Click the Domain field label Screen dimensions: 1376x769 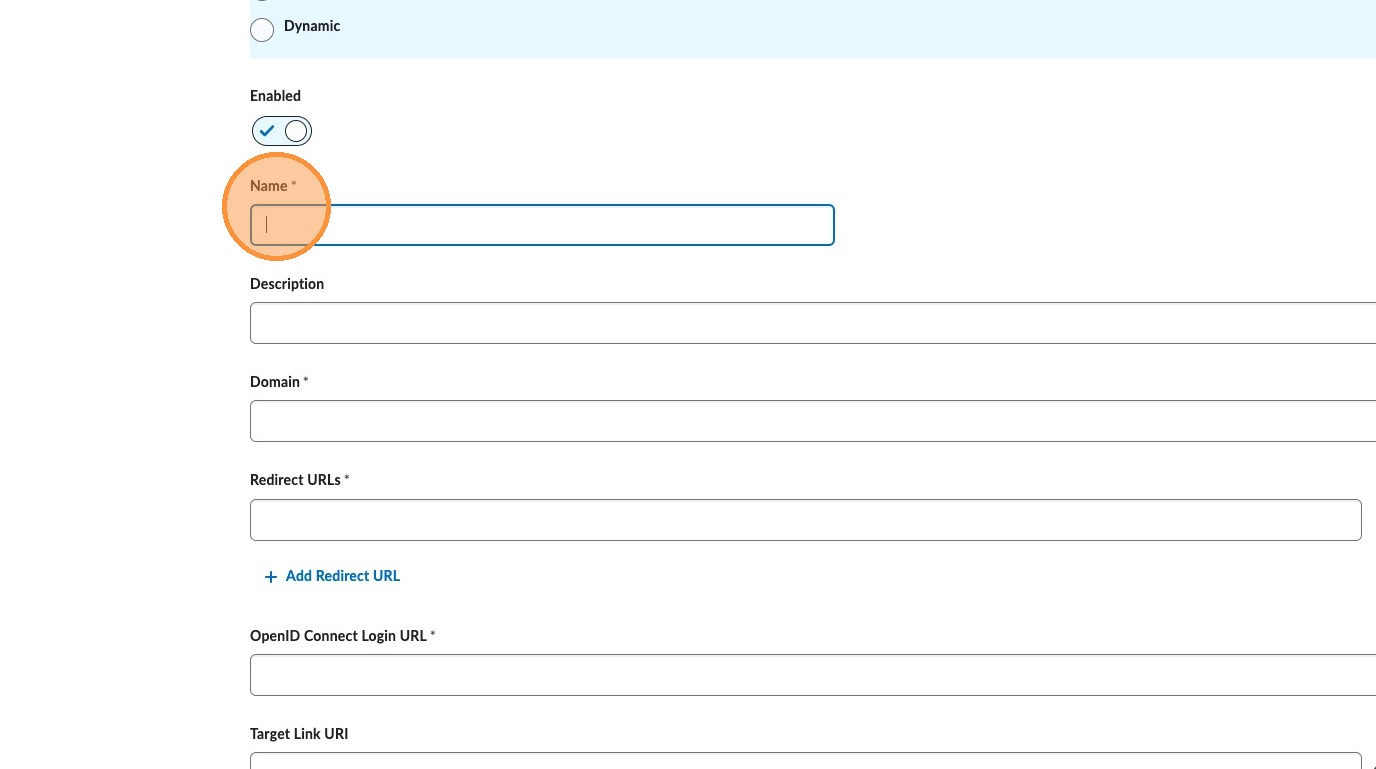click(275, 382)
